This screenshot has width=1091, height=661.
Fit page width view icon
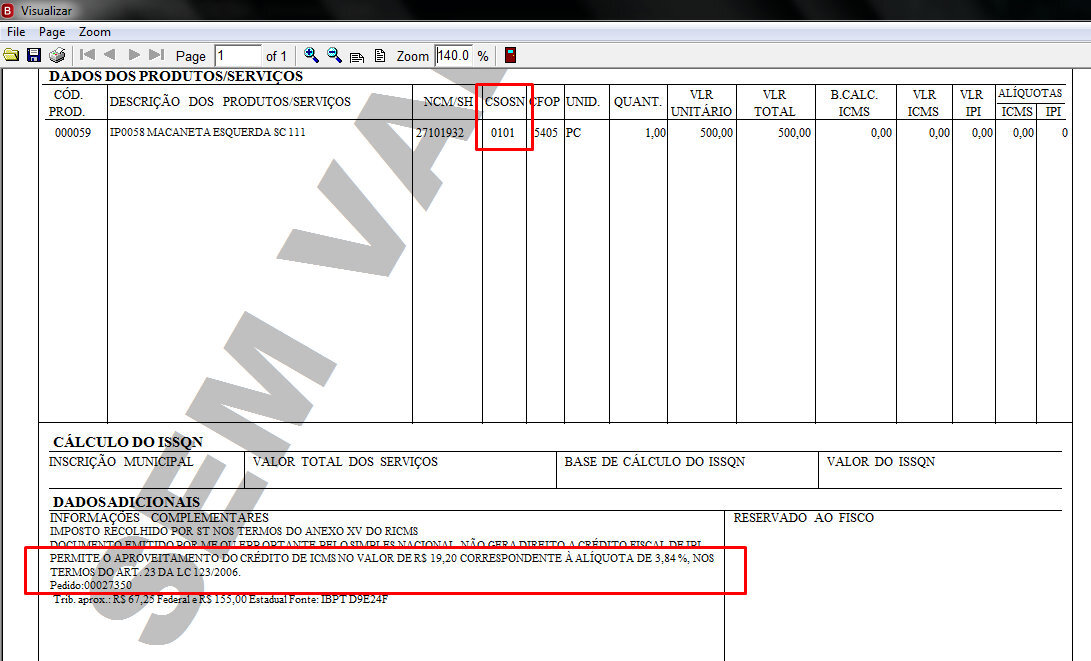click(357, 56)
